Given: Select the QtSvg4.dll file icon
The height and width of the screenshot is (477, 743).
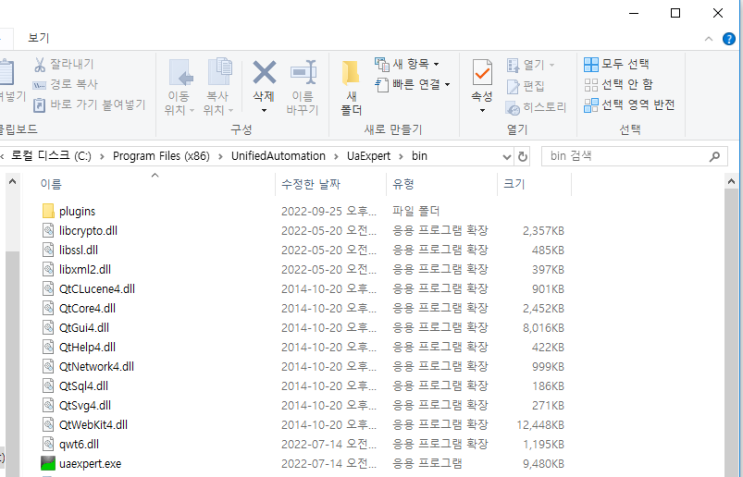Looking at the screenshot, I should click(48, 405).
